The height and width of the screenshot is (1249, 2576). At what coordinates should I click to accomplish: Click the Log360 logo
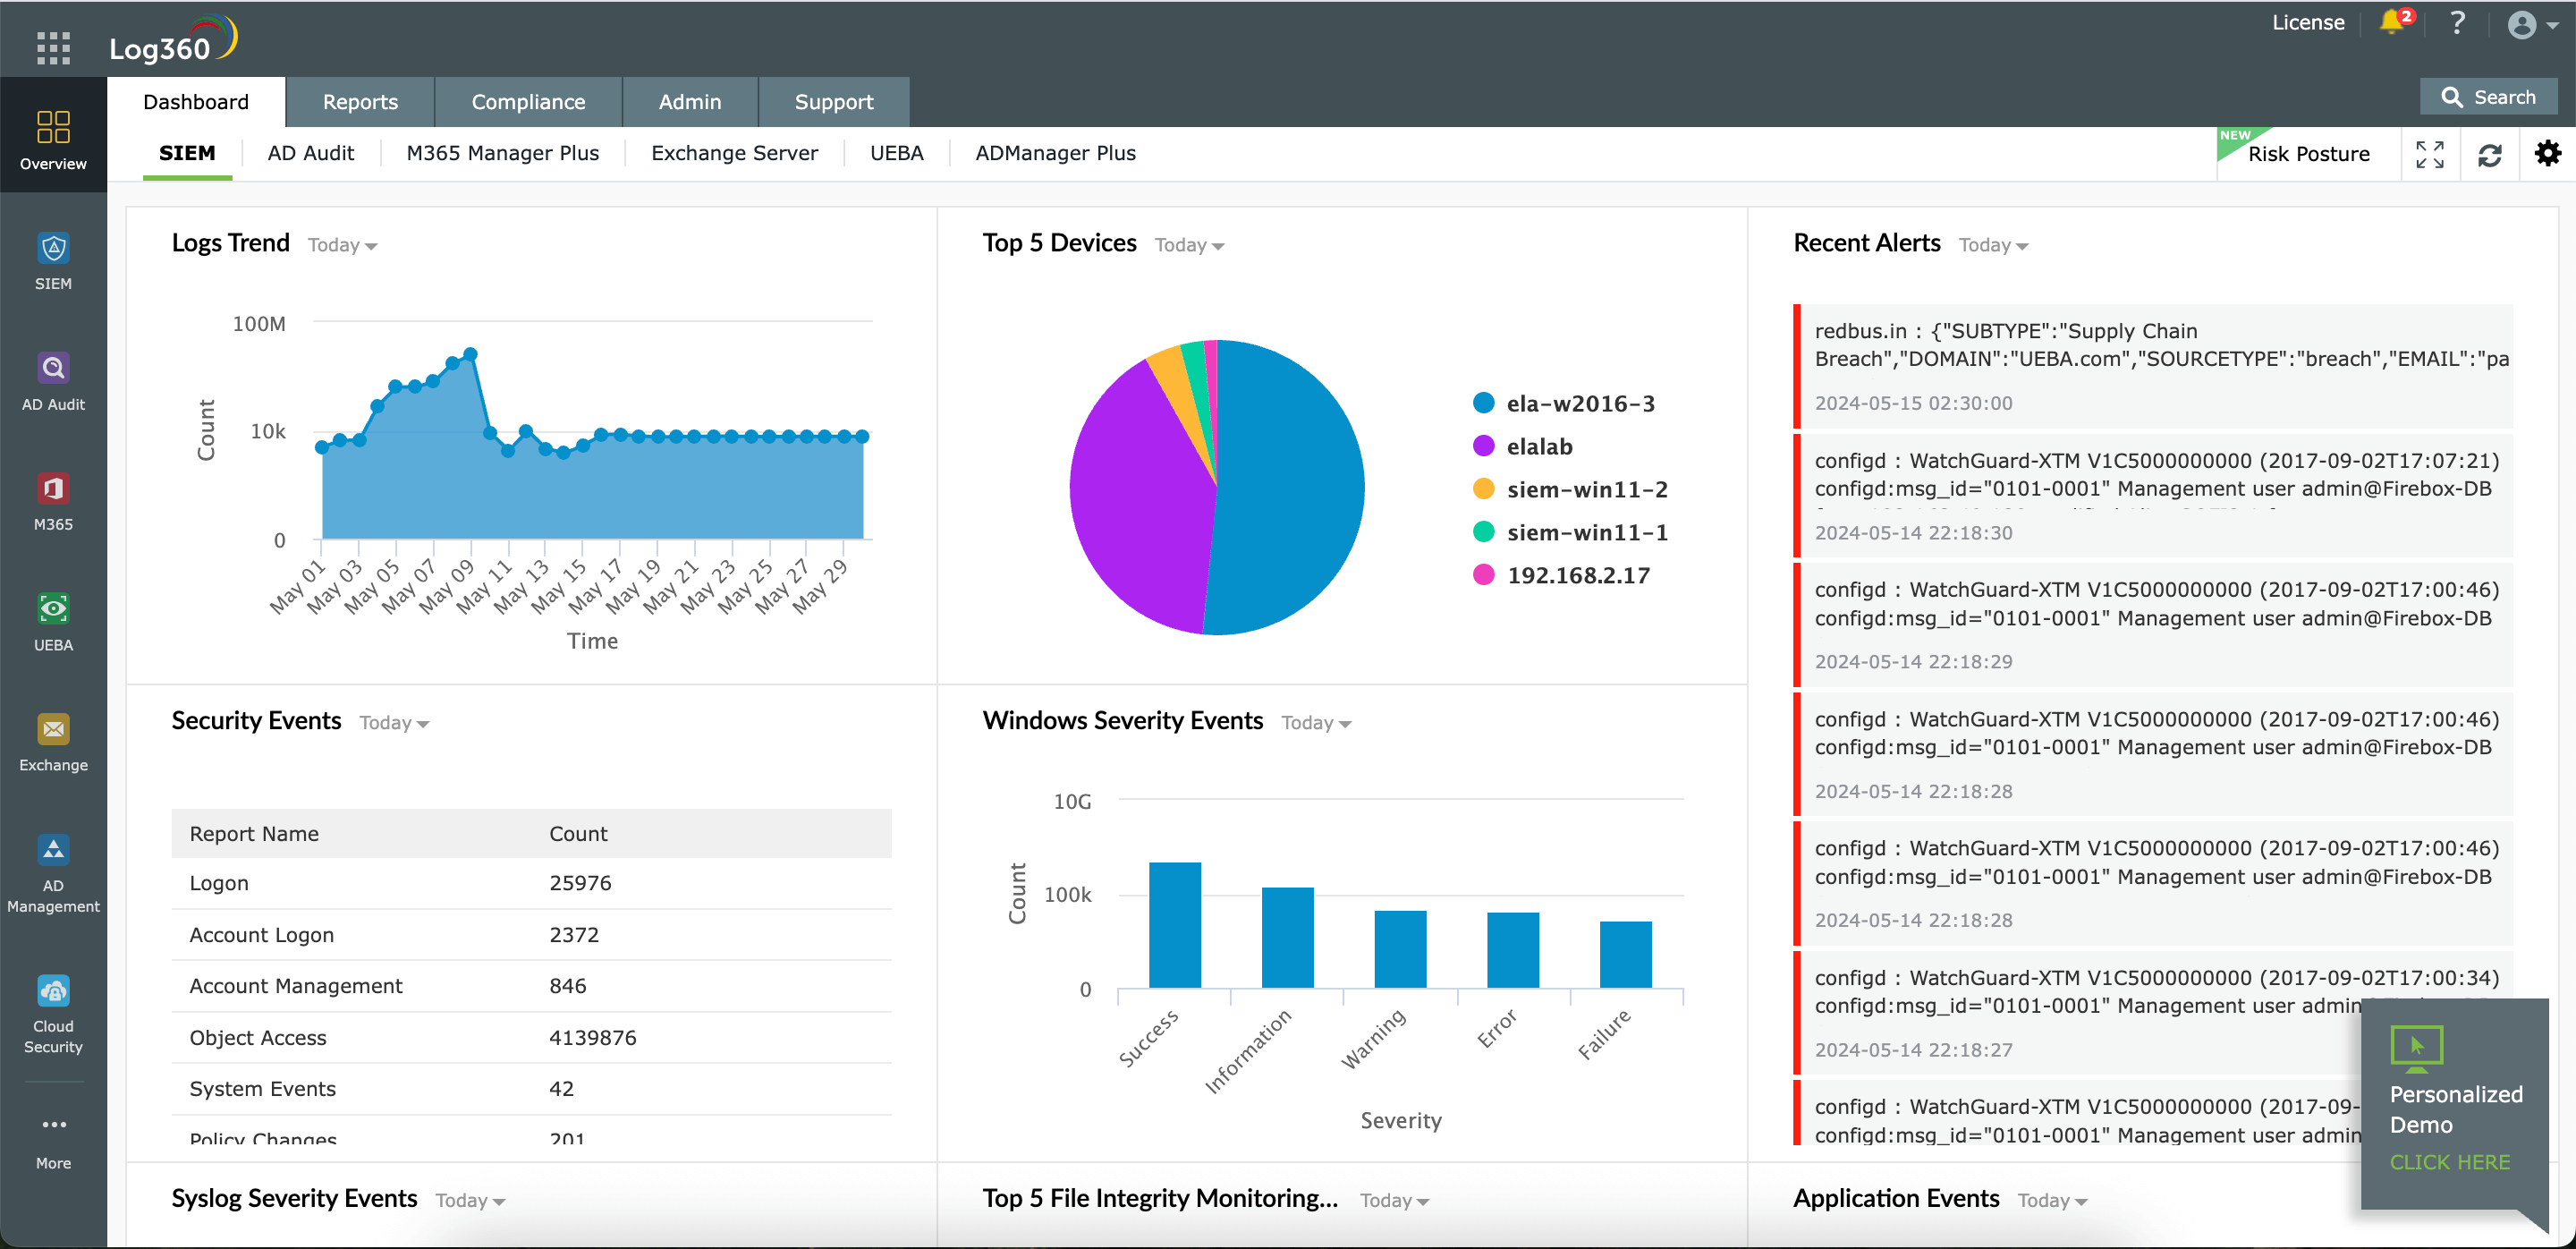click(173, 41)
